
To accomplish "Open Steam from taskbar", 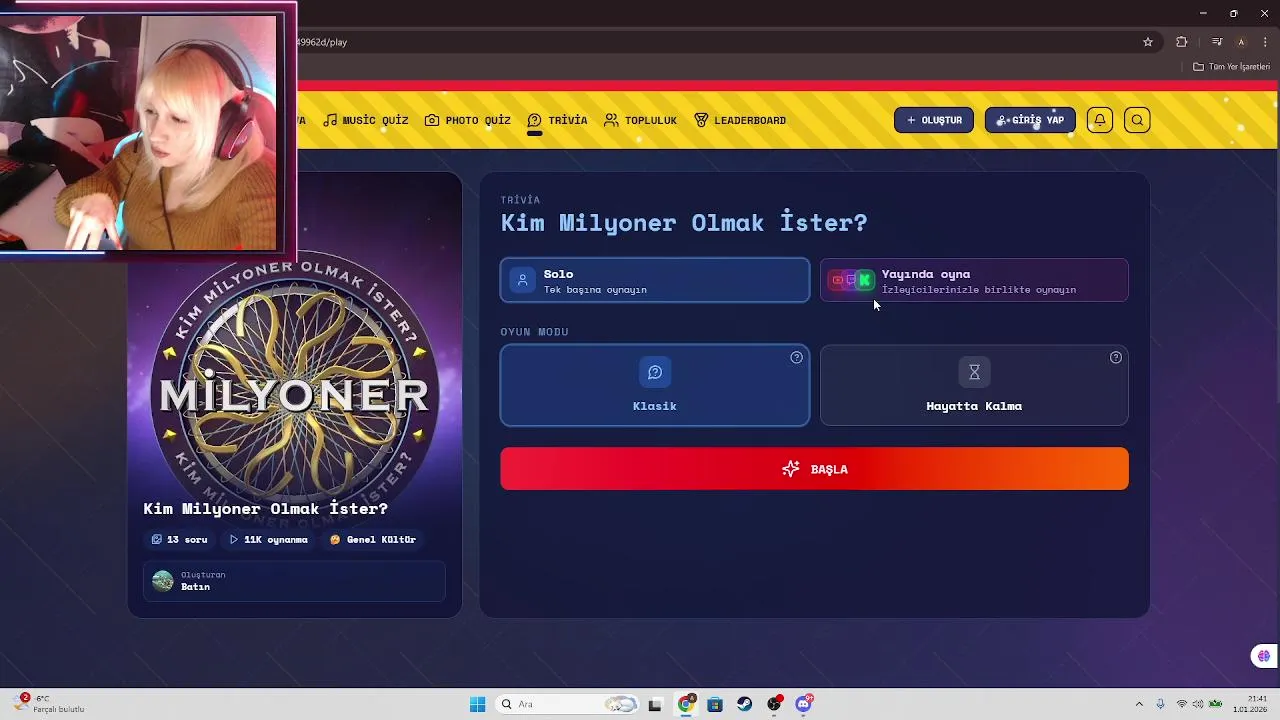I will click(x=745, y=704).
